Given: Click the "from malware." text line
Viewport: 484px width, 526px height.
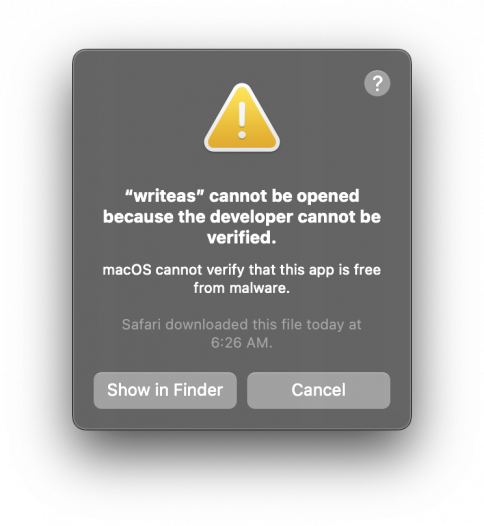Looking at the screenshot, I should (x=242, y=288).
